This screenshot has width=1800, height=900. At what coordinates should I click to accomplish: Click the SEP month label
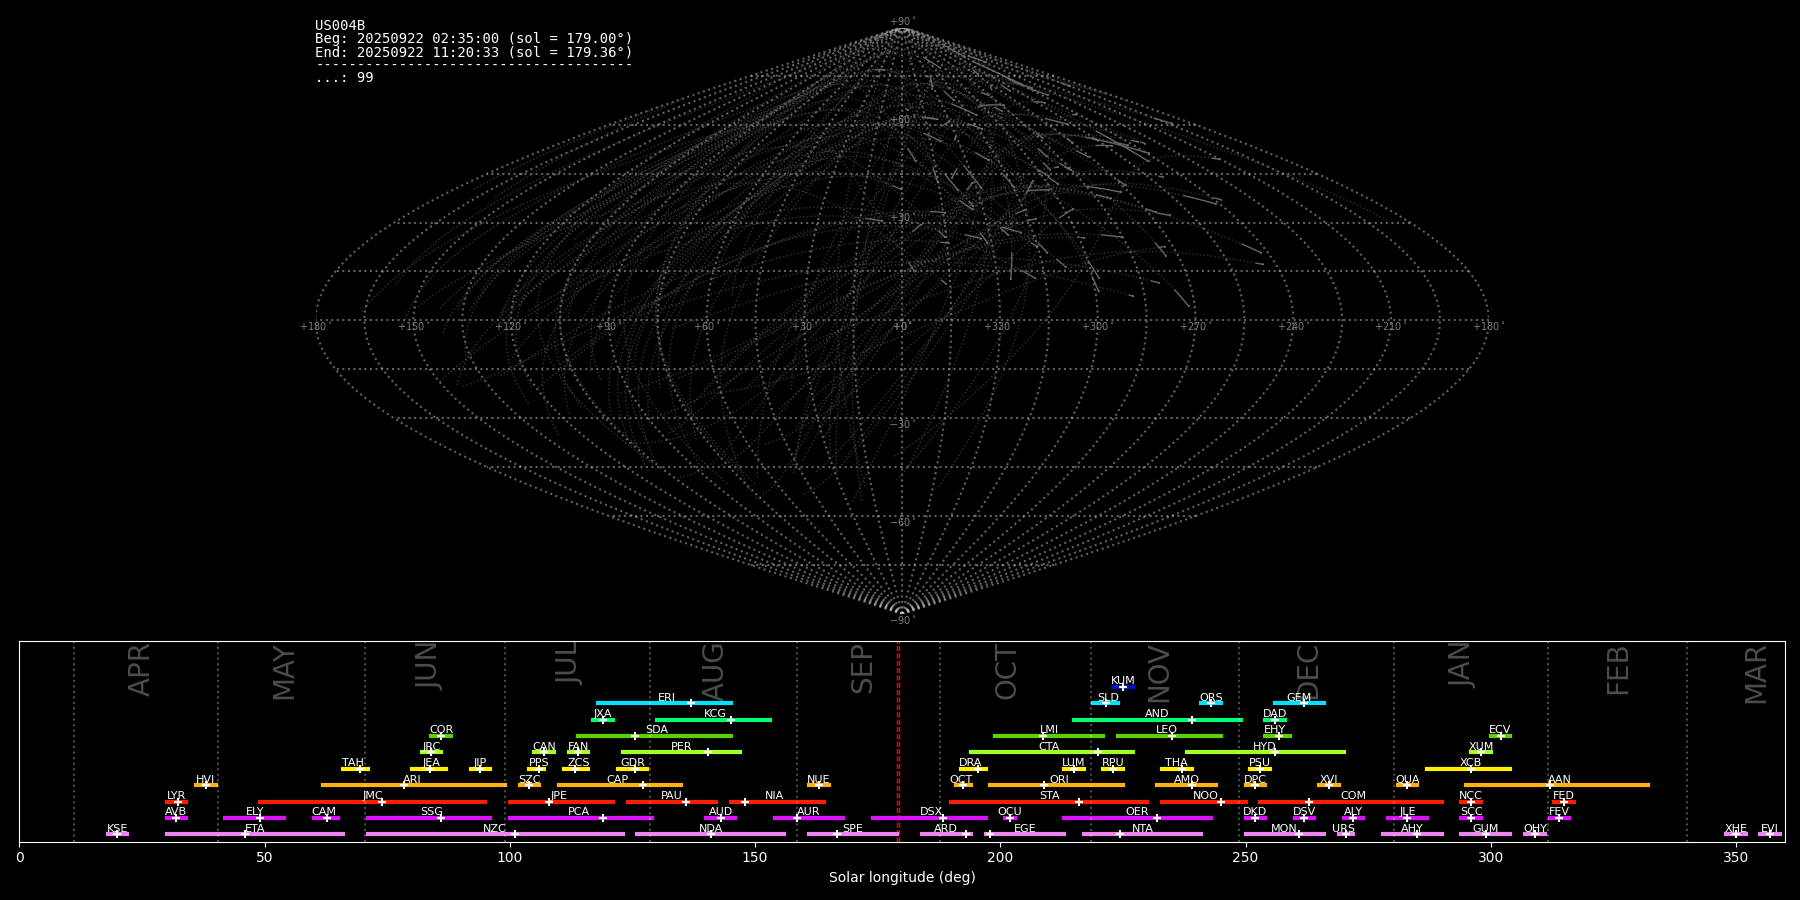point(862,669)
